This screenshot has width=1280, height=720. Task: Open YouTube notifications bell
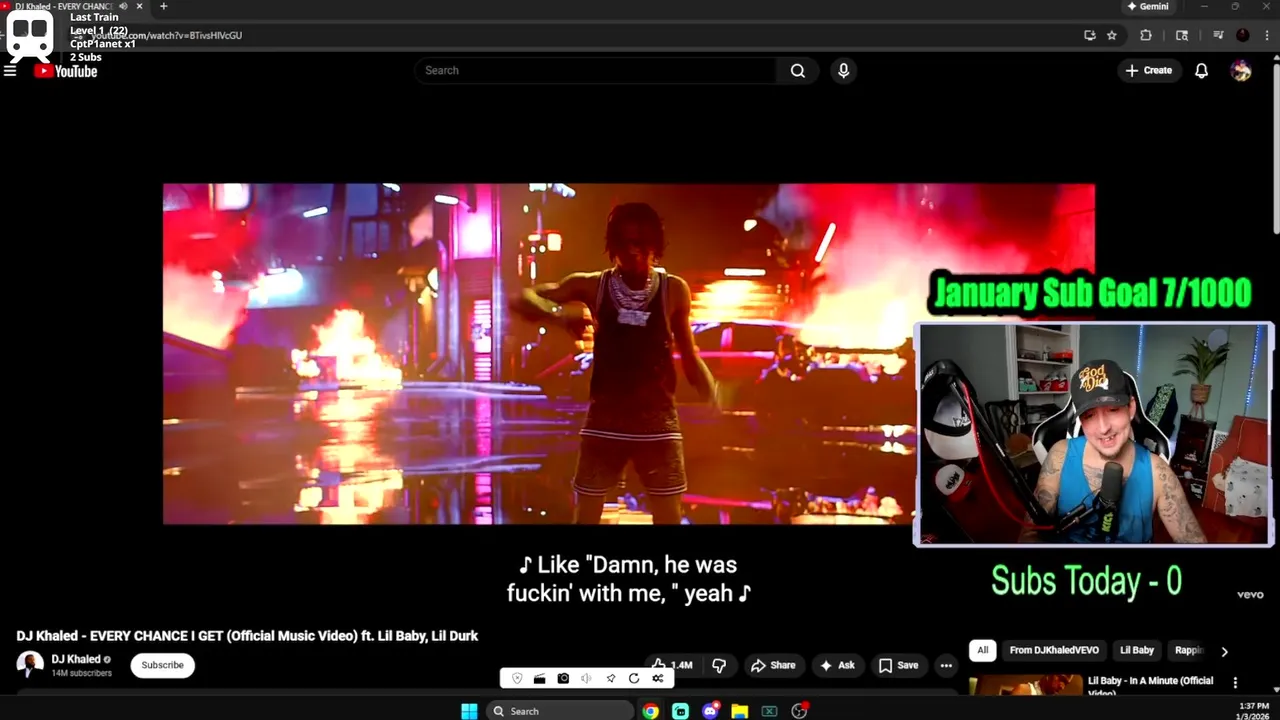1201,71
